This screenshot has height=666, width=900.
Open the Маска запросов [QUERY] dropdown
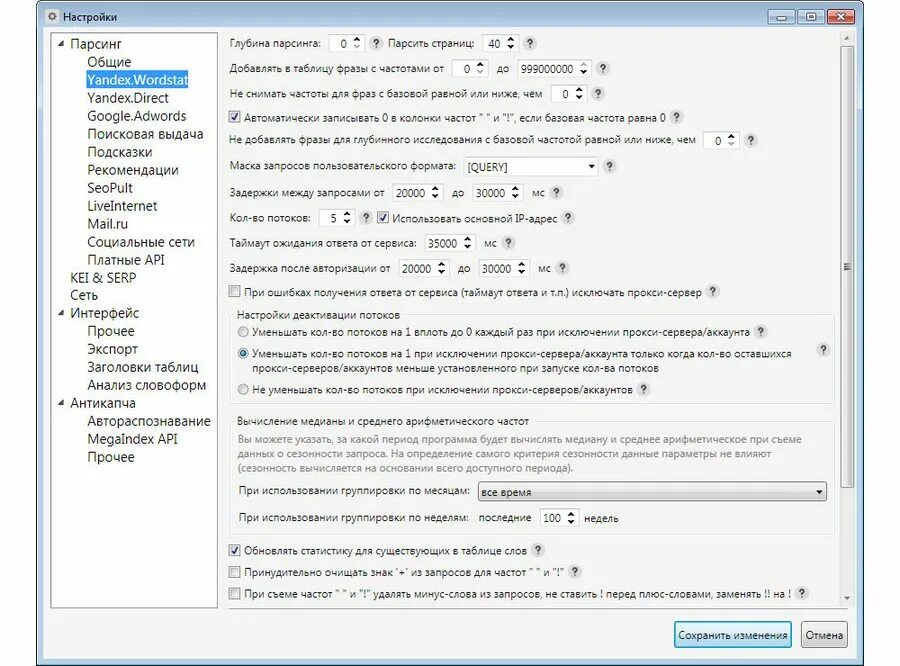click(x=530, y=166)
